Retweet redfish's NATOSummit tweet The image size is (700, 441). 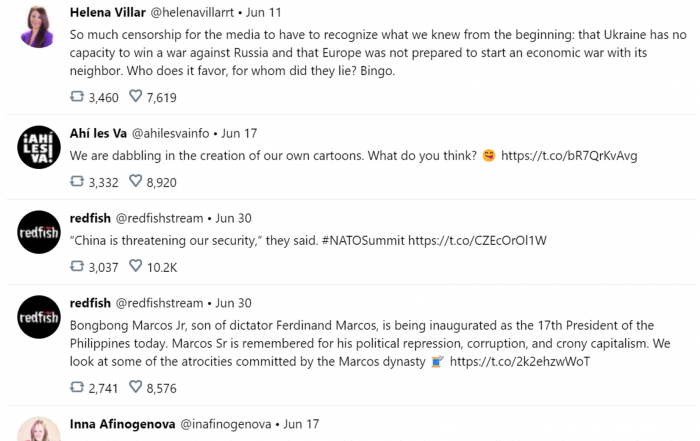pyautogui.click(x=77, y=266)
